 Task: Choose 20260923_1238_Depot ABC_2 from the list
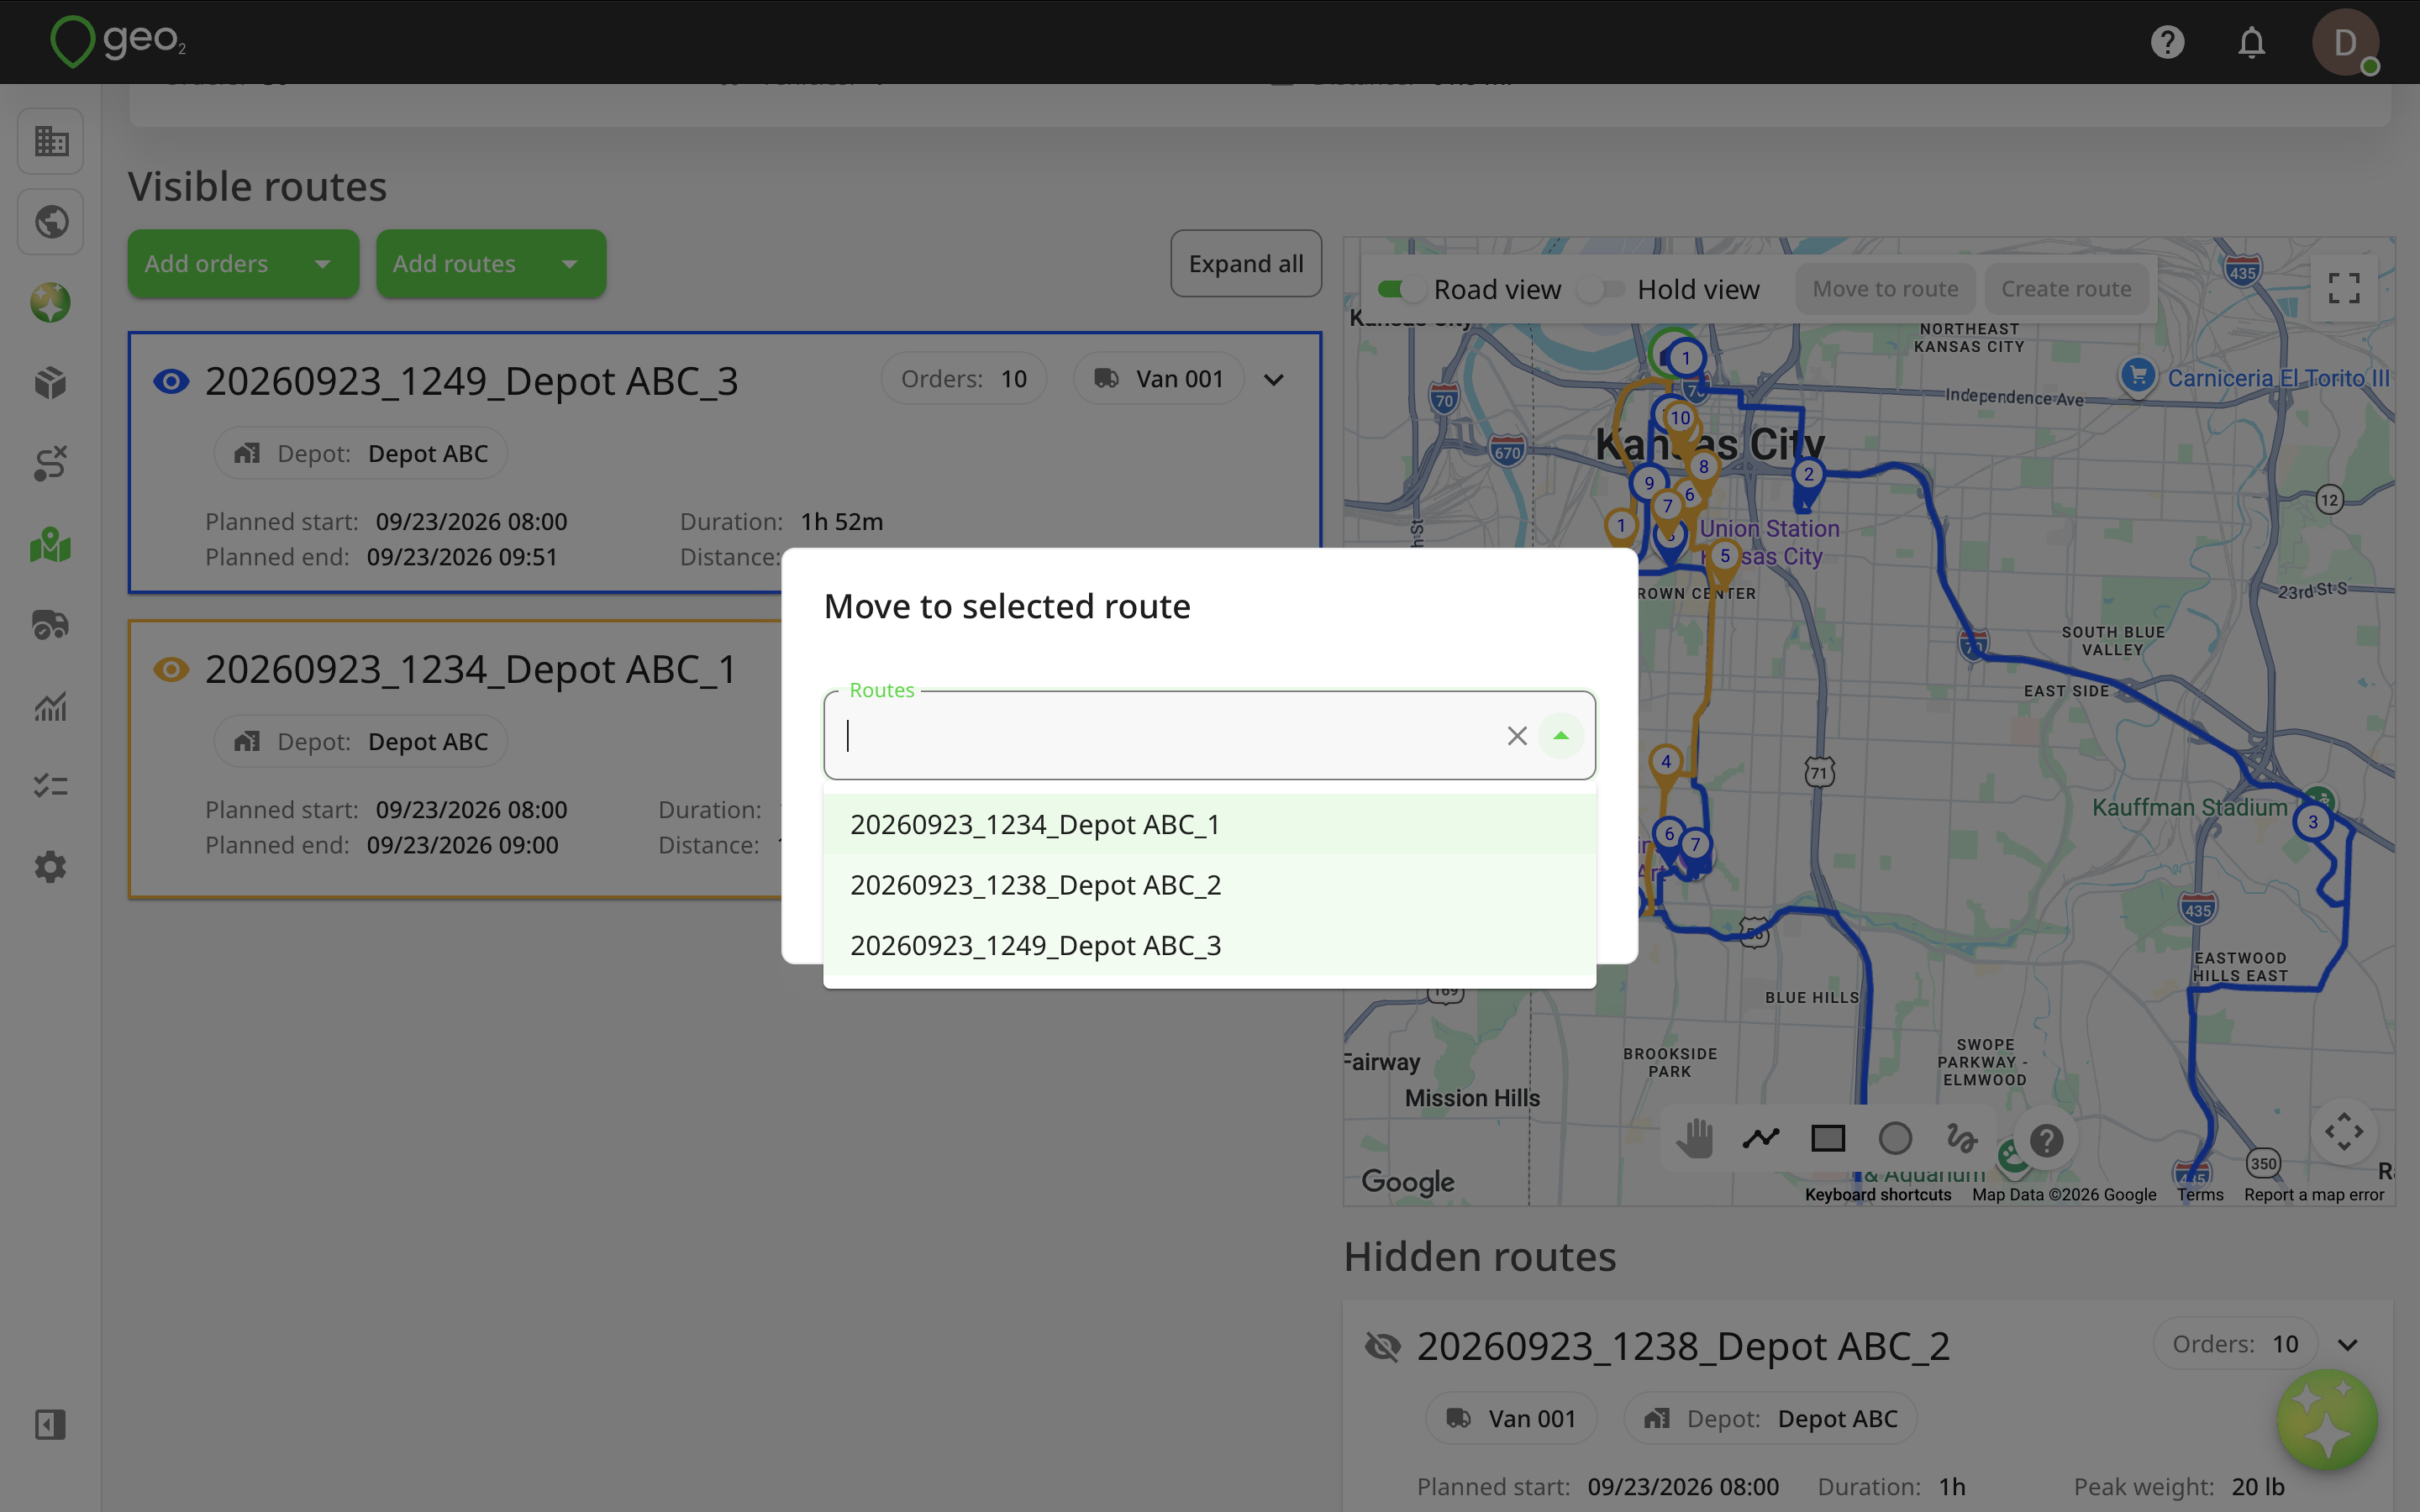(x=1209, y=885)
